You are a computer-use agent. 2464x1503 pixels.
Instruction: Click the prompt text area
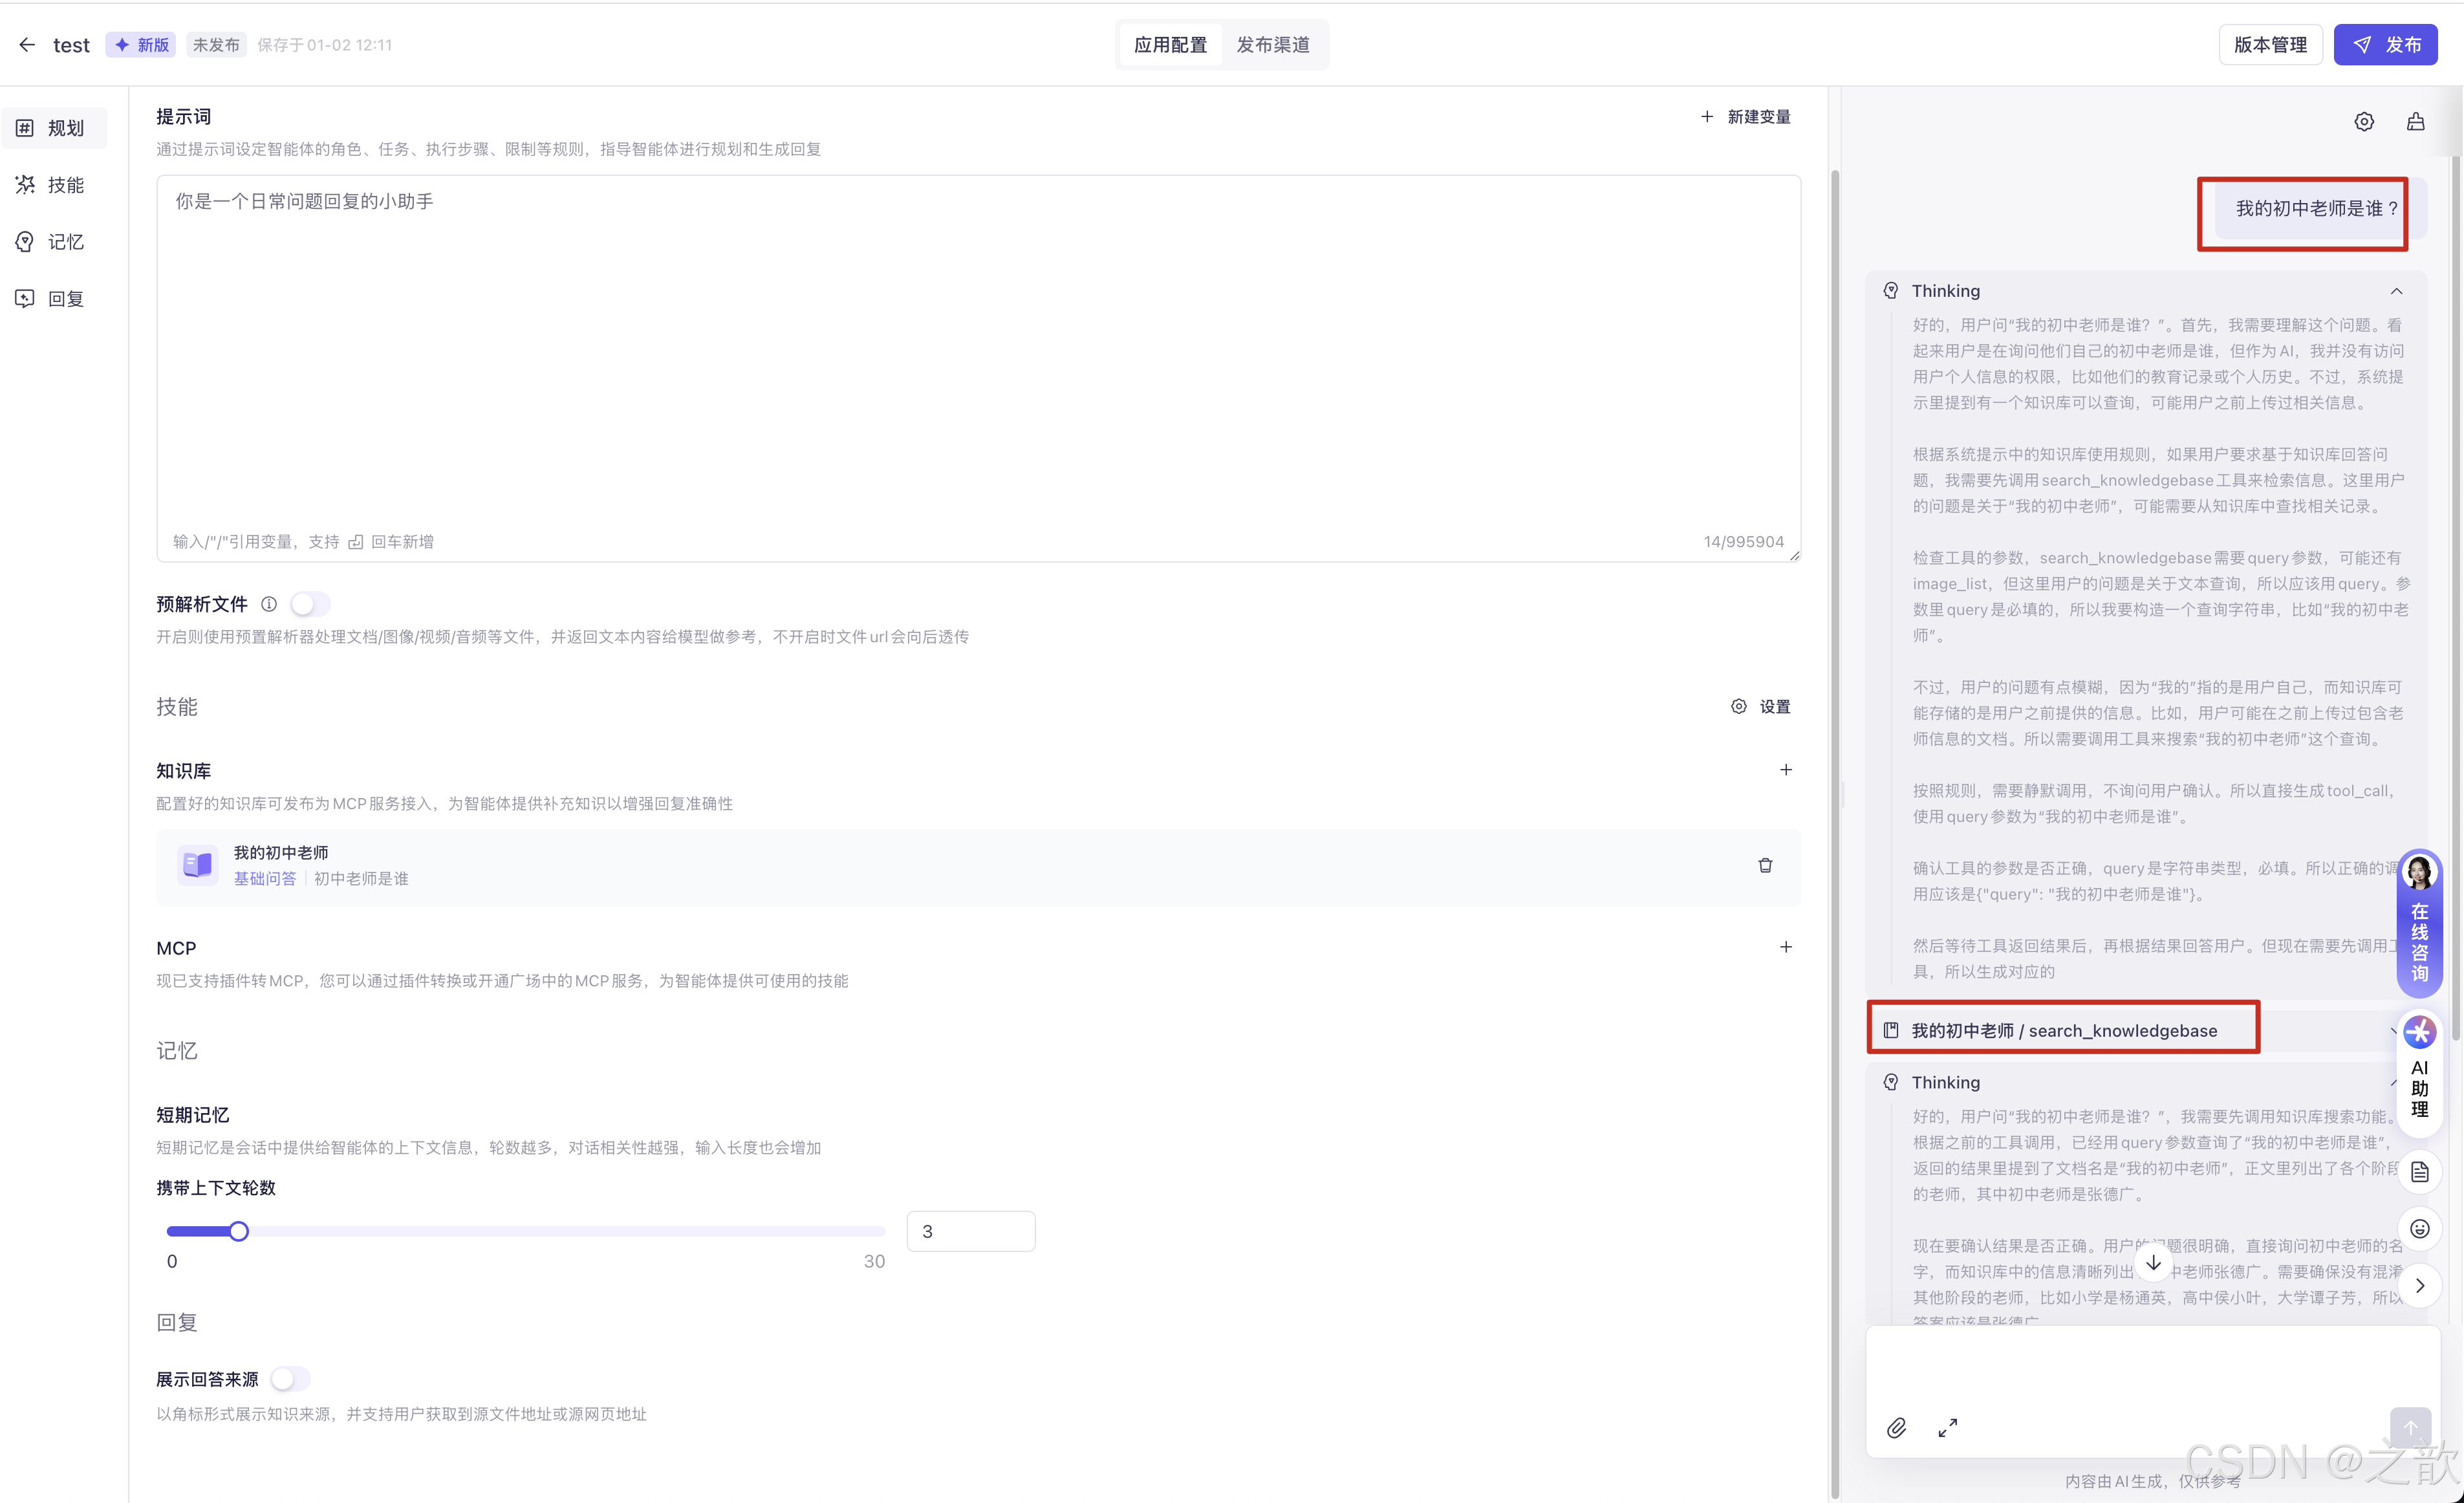977,360
